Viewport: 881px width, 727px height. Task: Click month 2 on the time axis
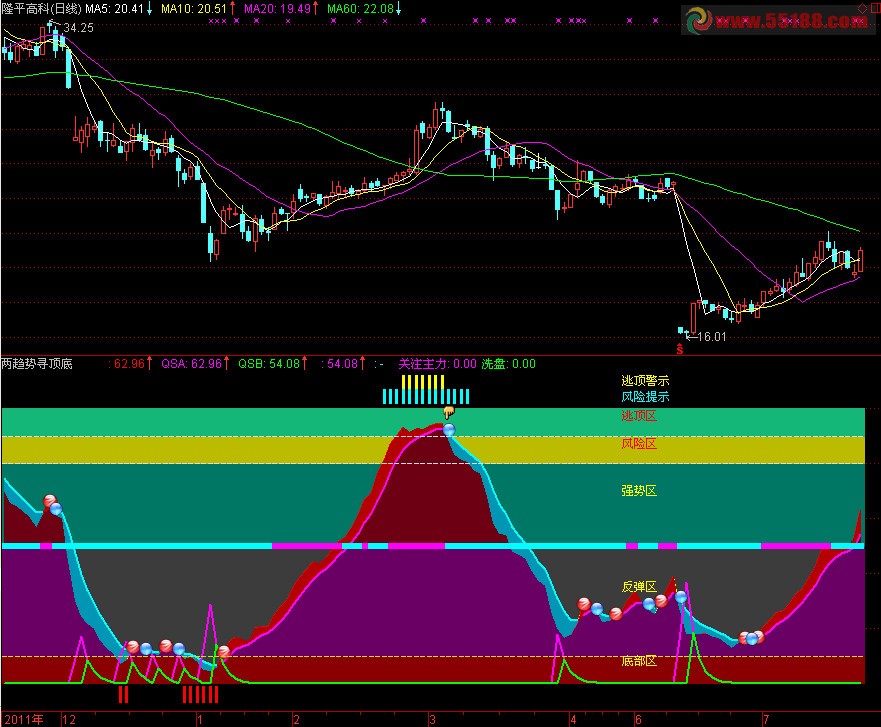(296, 719)
